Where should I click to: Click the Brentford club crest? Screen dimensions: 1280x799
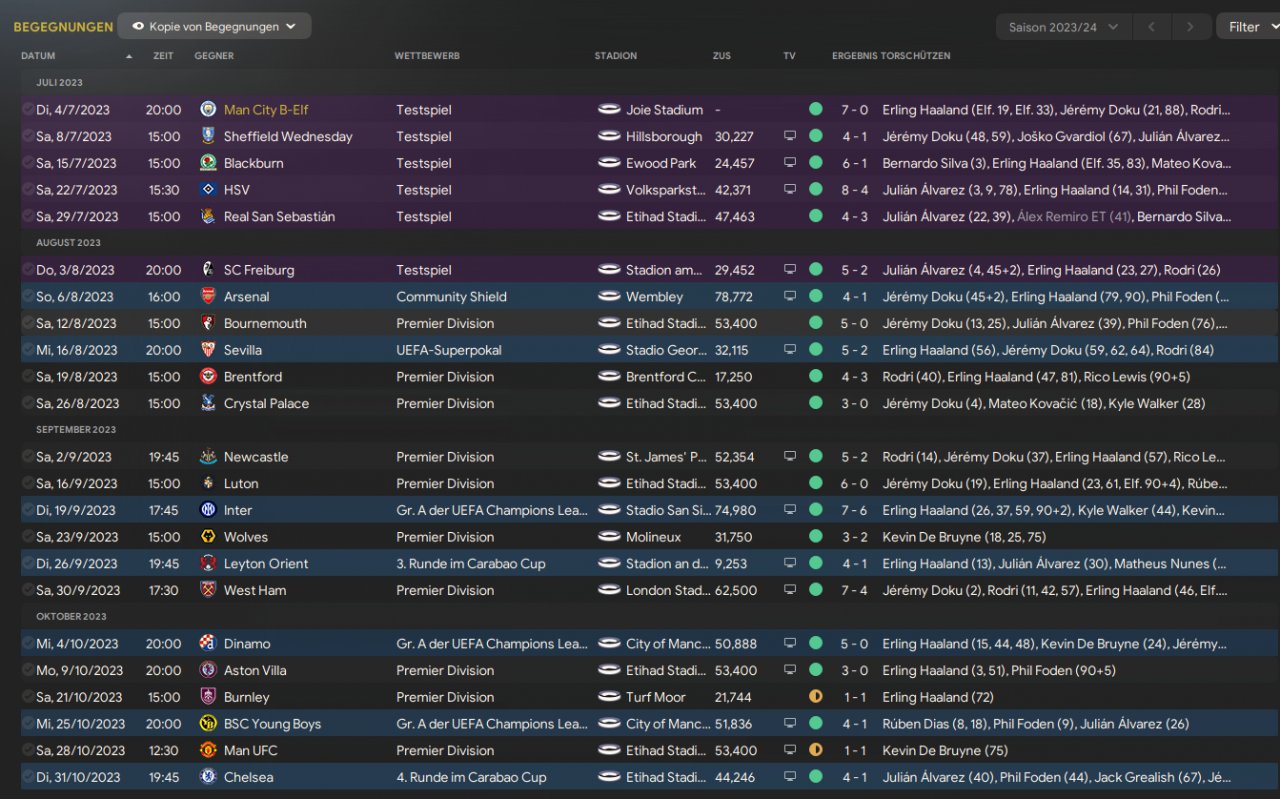tap(208, 377)
